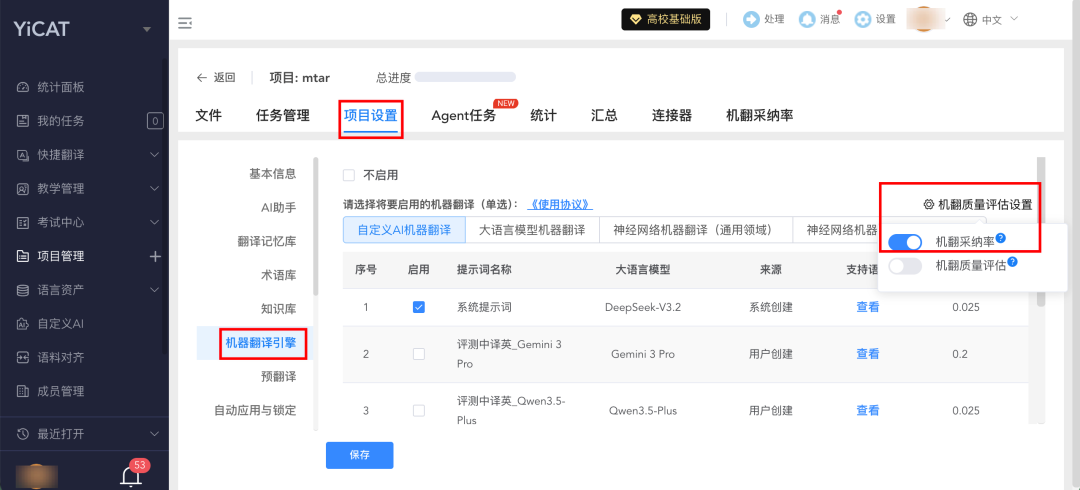Select 大语言模型机器翻译 engine tab
The image size is (1080, 490).
click(x=532, y=230)
